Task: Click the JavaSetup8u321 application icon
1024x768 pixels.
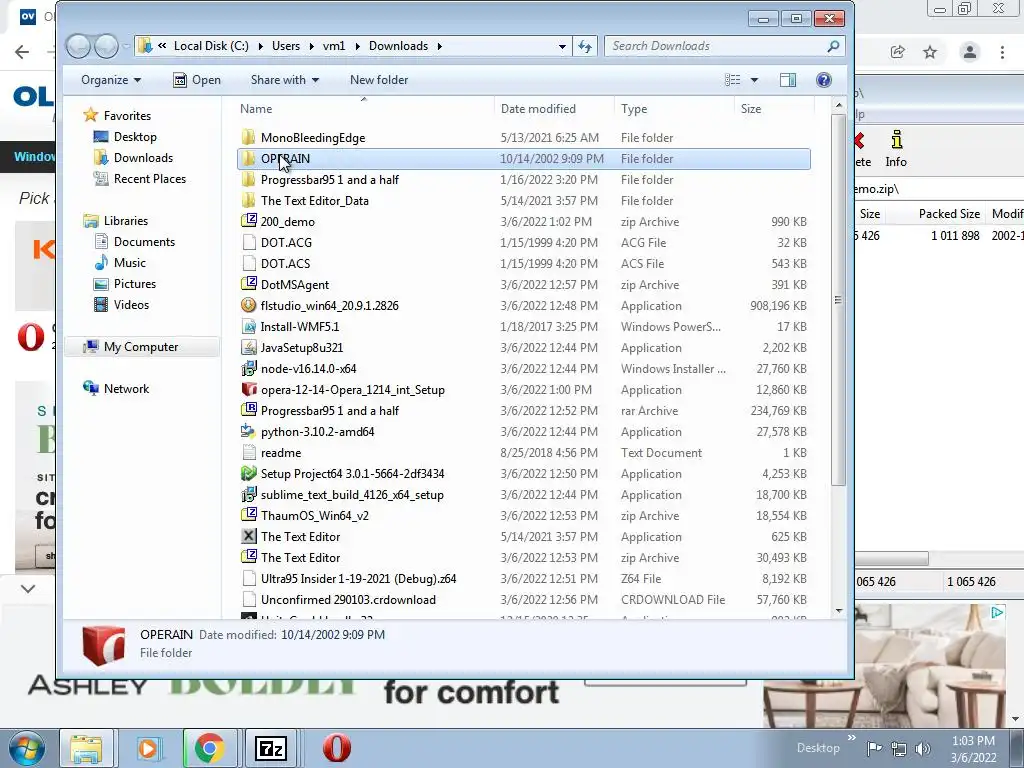Action: (x=248, y=347)
